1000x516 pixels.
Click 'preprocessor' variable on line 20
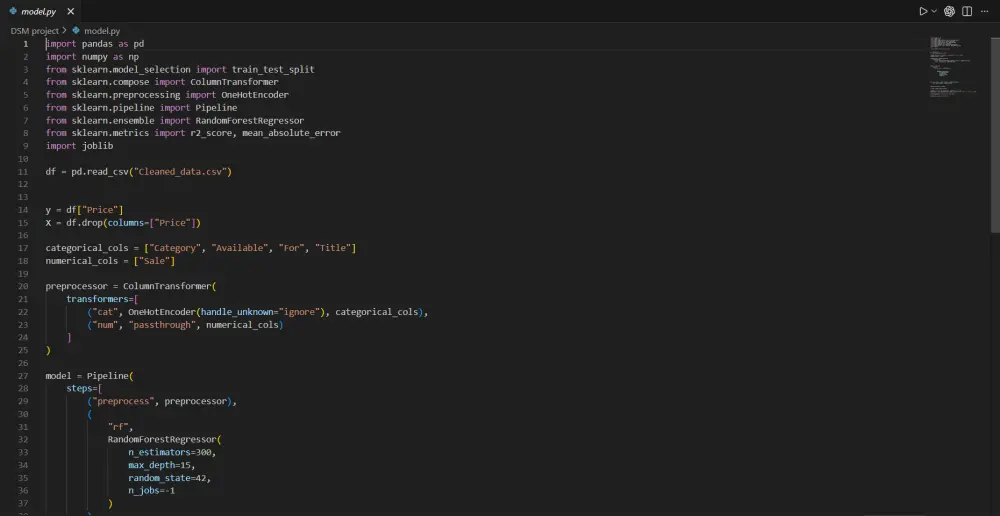tap(77, 286)
